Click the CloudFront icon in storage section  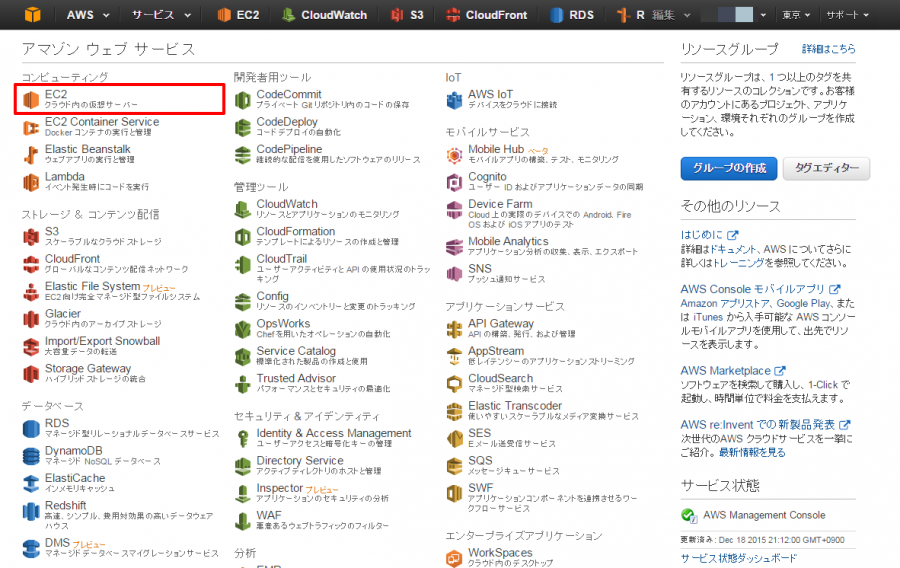31,264
